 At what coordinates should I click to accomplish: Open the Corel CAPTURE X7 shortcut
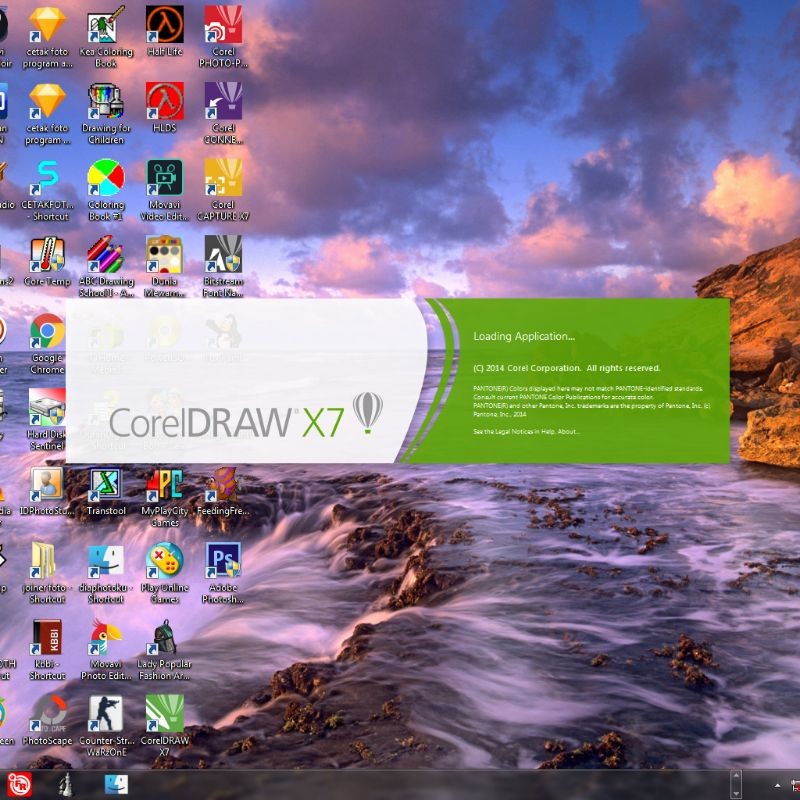coord(223,190)
